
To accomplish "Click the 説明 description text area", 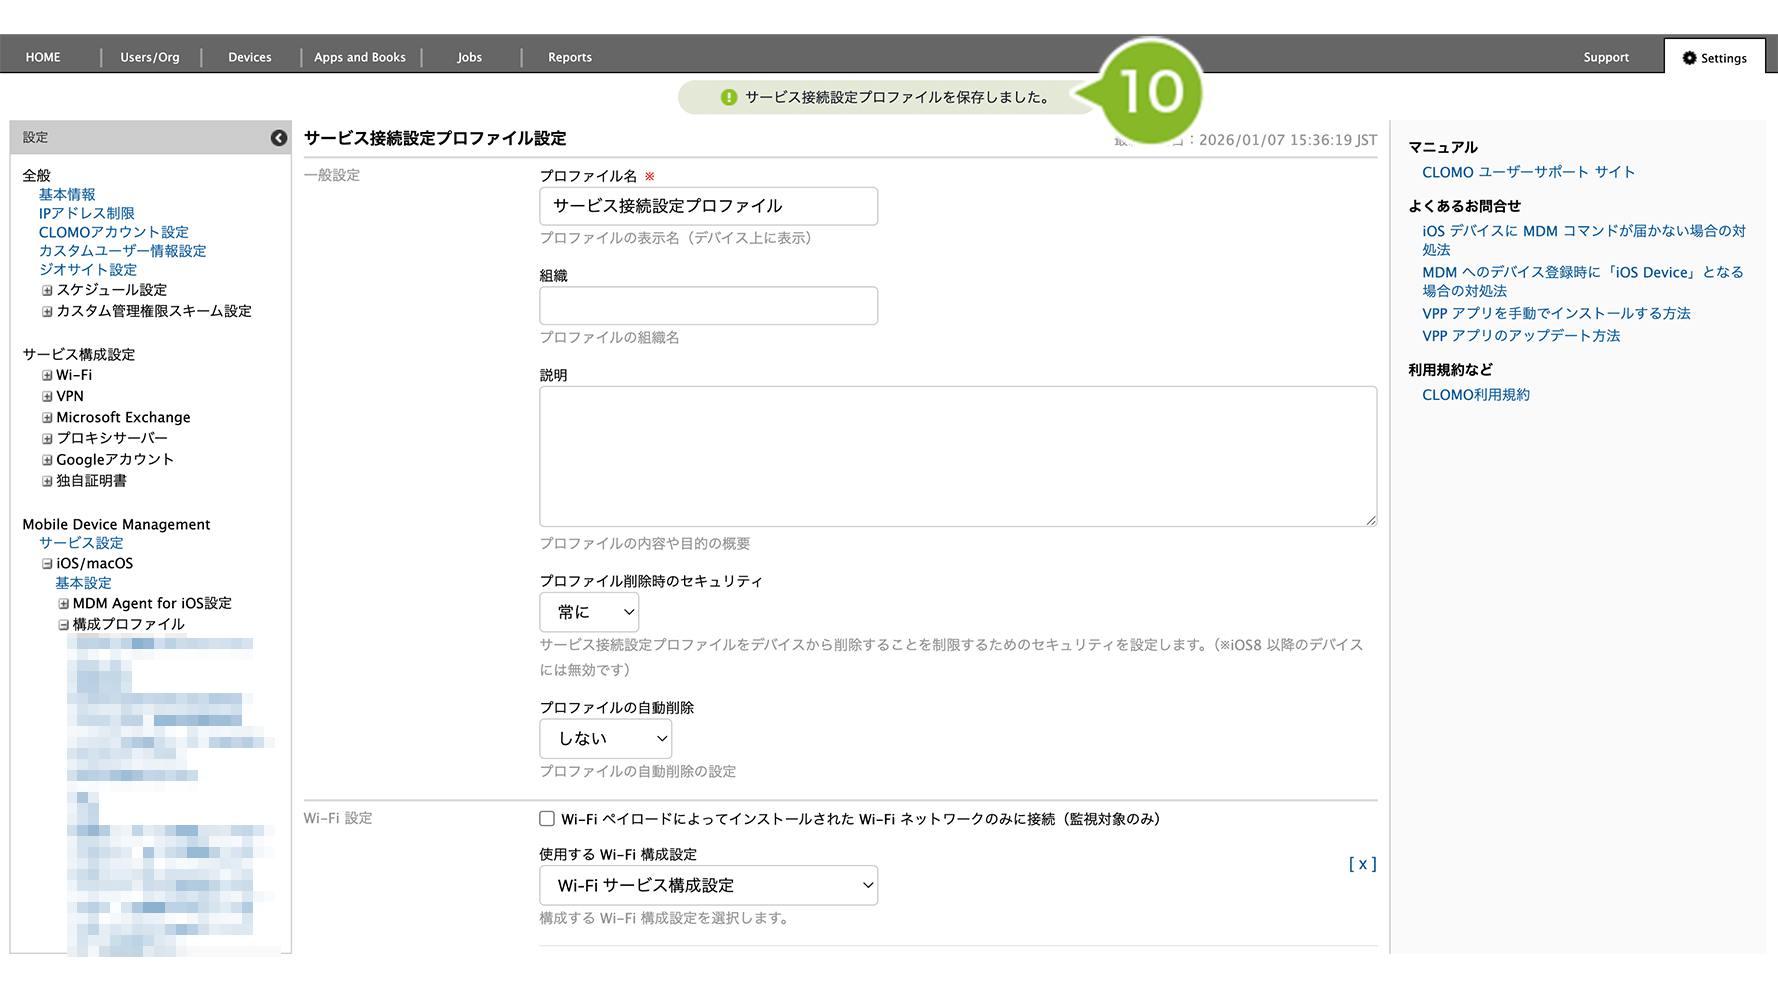I will (957, 456).
